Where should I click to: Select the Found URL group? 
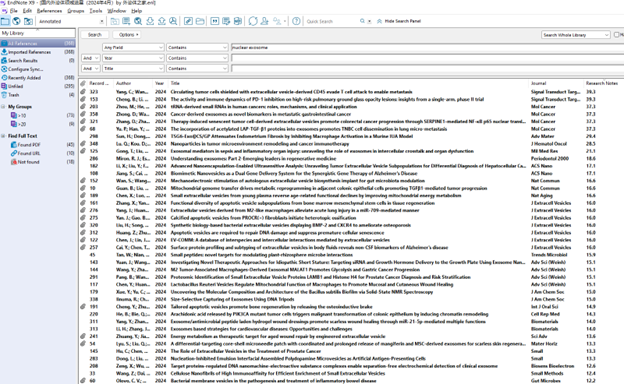(x=42, y=153)
